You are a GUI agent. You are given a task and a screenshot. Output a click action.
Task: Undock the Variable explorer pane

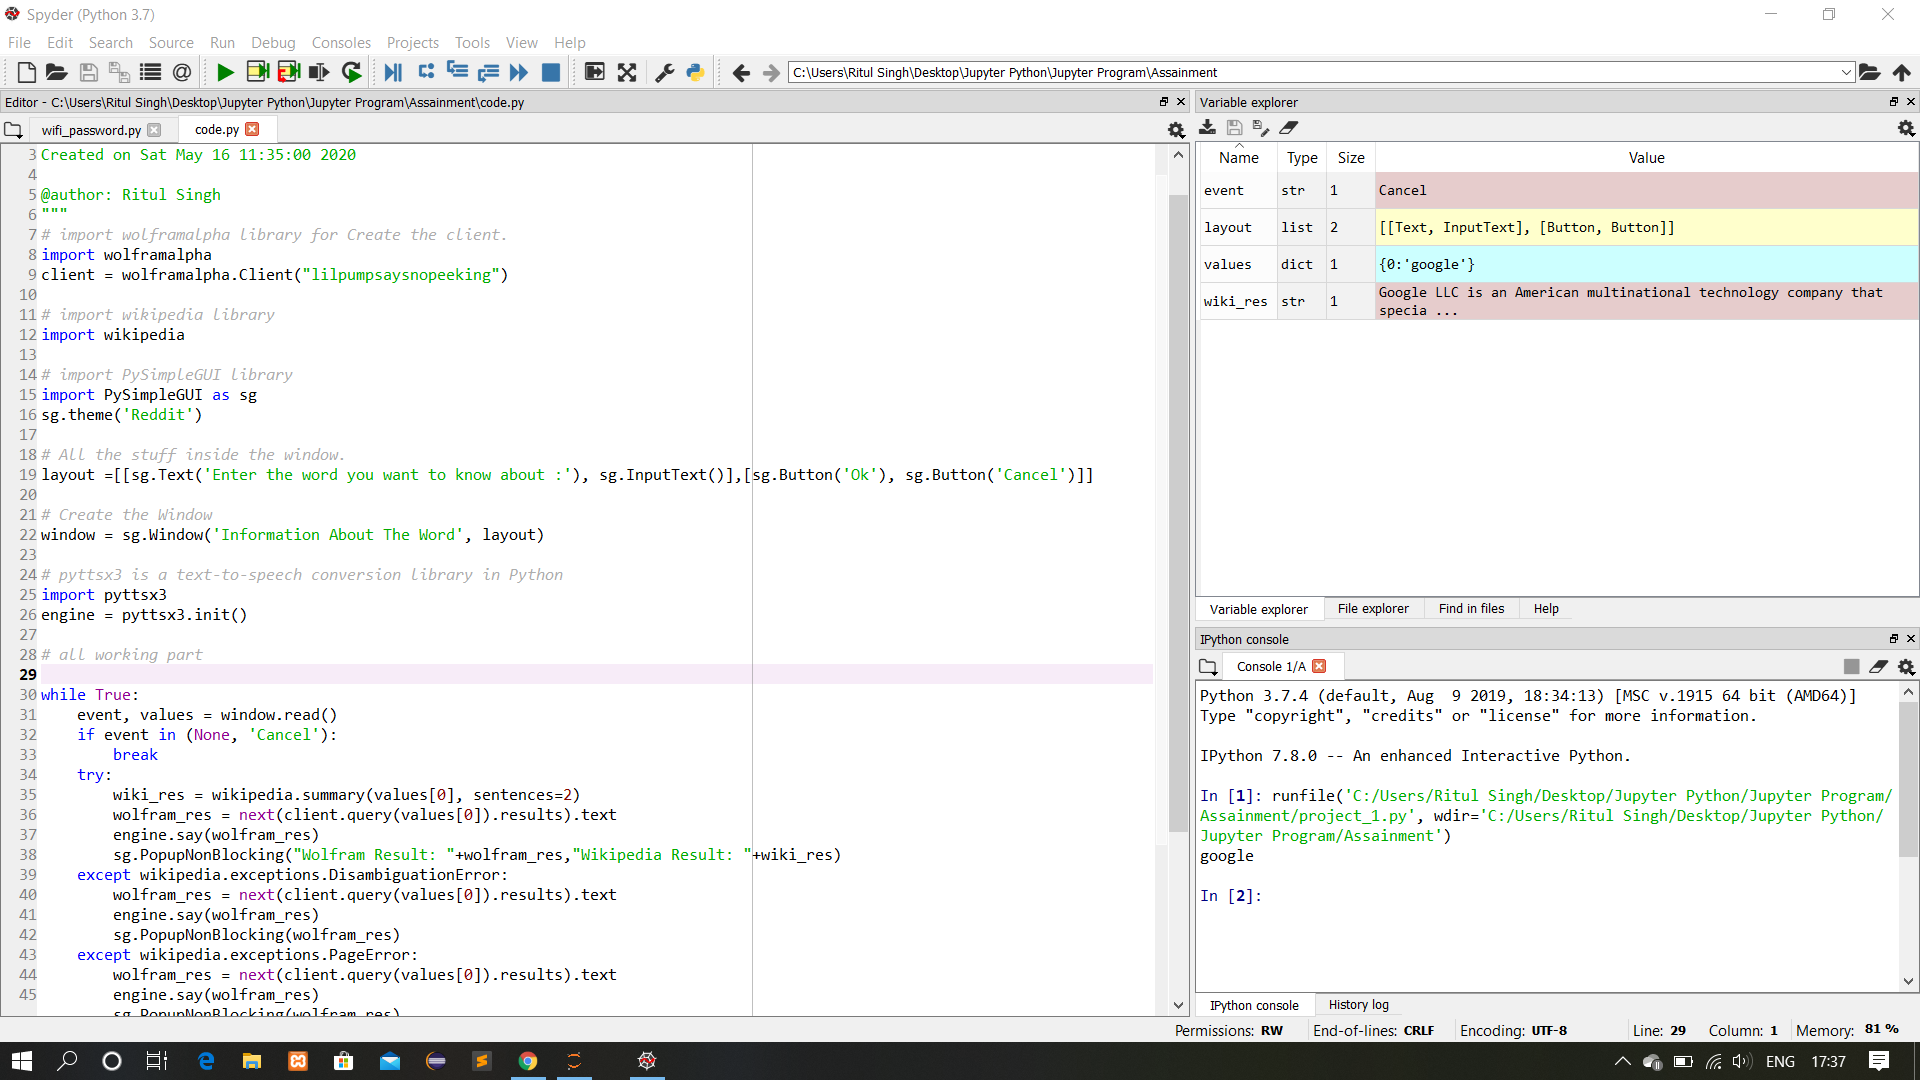click(x=1893, y=102)
